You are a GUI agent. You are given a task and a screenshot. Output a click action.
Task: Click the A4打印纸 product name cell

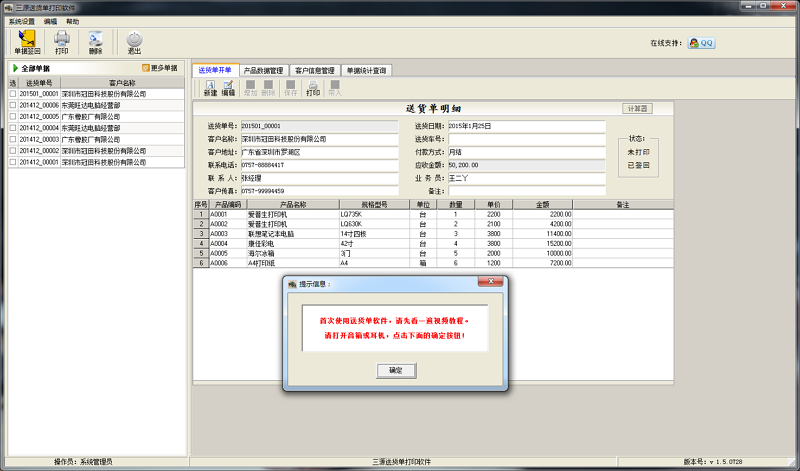point(293,263)
